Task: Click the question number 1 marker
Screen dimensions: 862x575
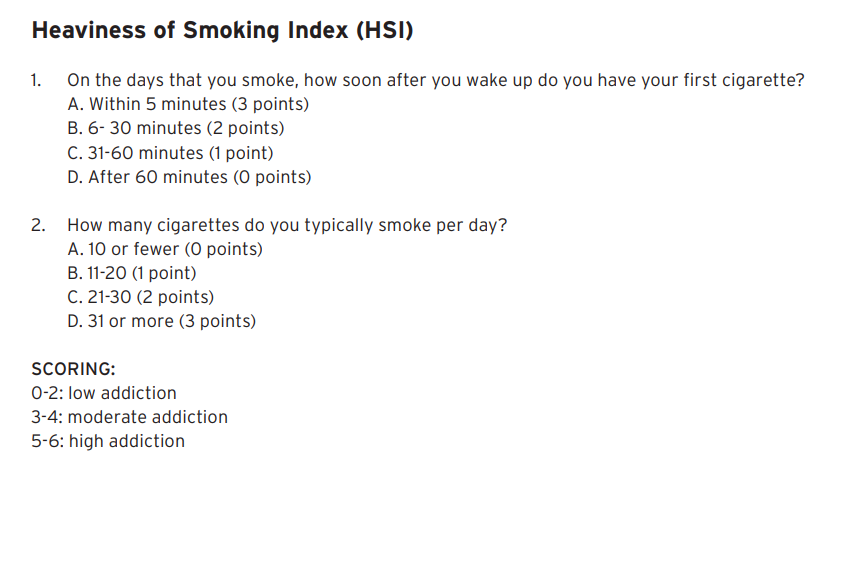Action: tap(37, 81)
